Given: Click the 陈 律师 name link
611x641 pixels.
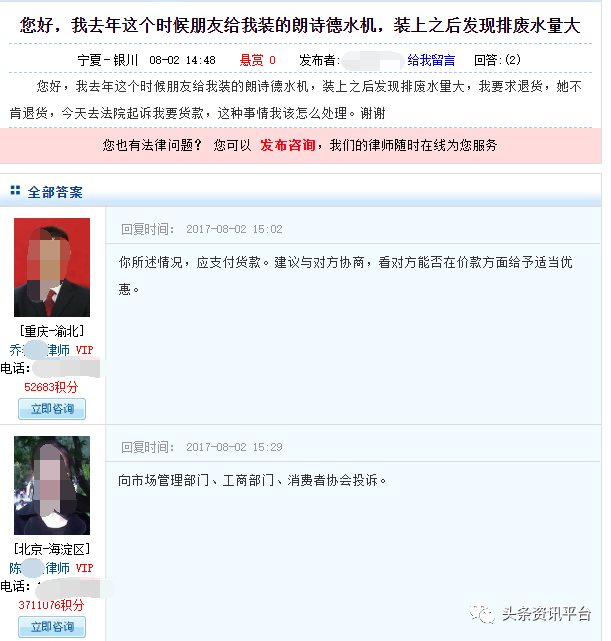Looking at the screenshot, I should (40, 568).
